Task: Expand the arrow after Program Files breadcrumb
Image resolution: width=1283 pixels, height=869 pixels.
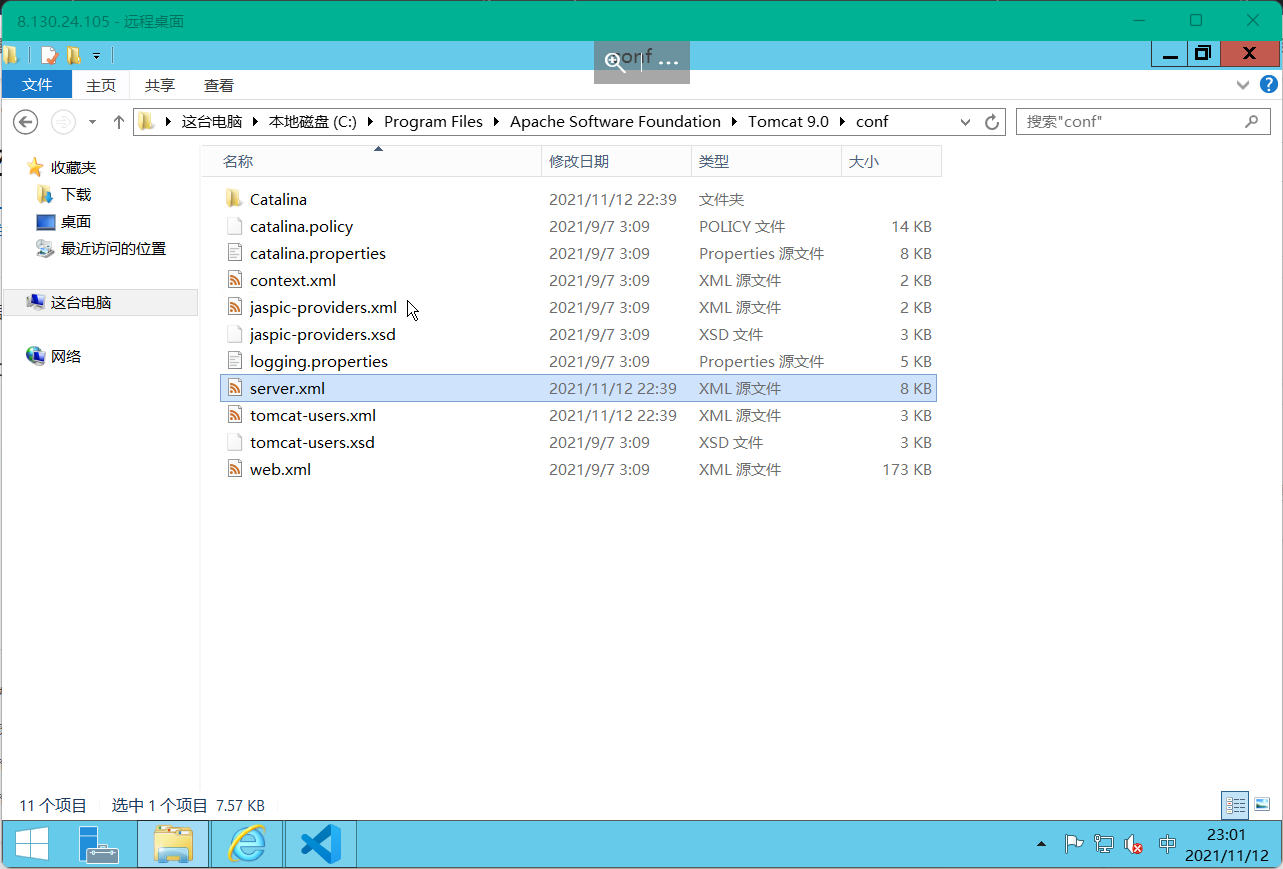Action: point(497,122)
